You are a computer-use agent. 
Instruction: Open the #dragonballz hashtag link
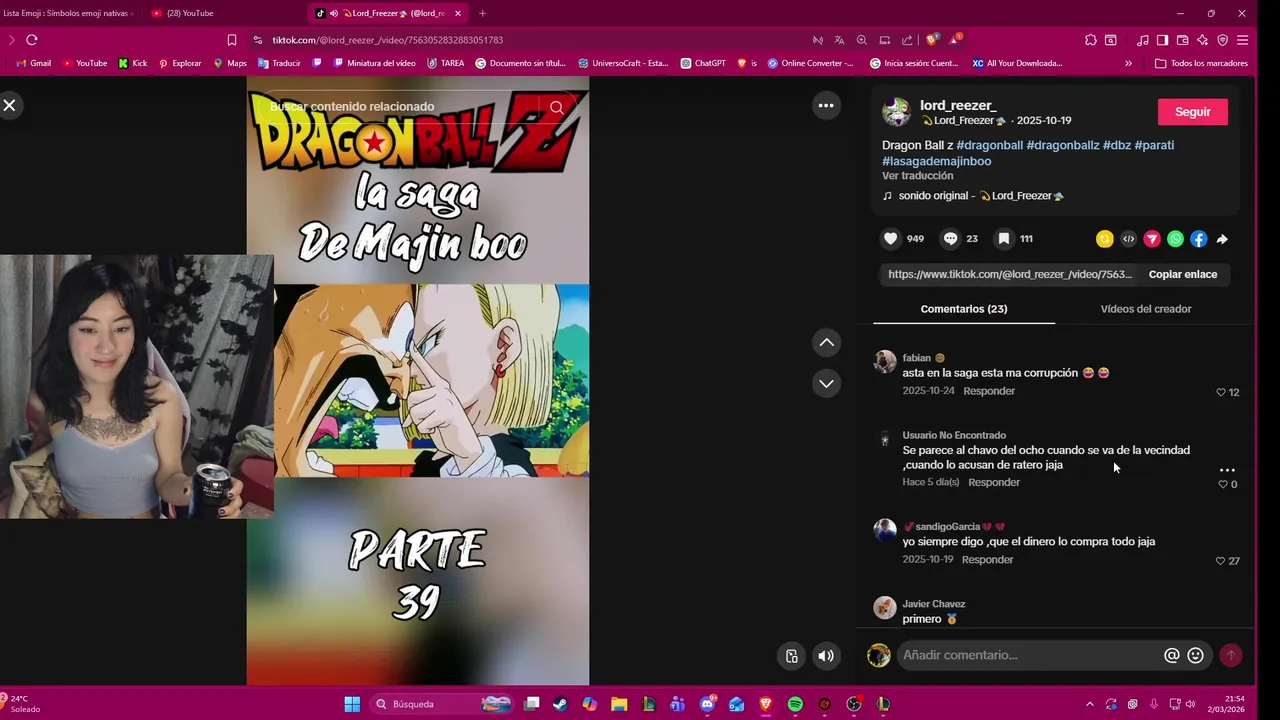[1063, 145]
